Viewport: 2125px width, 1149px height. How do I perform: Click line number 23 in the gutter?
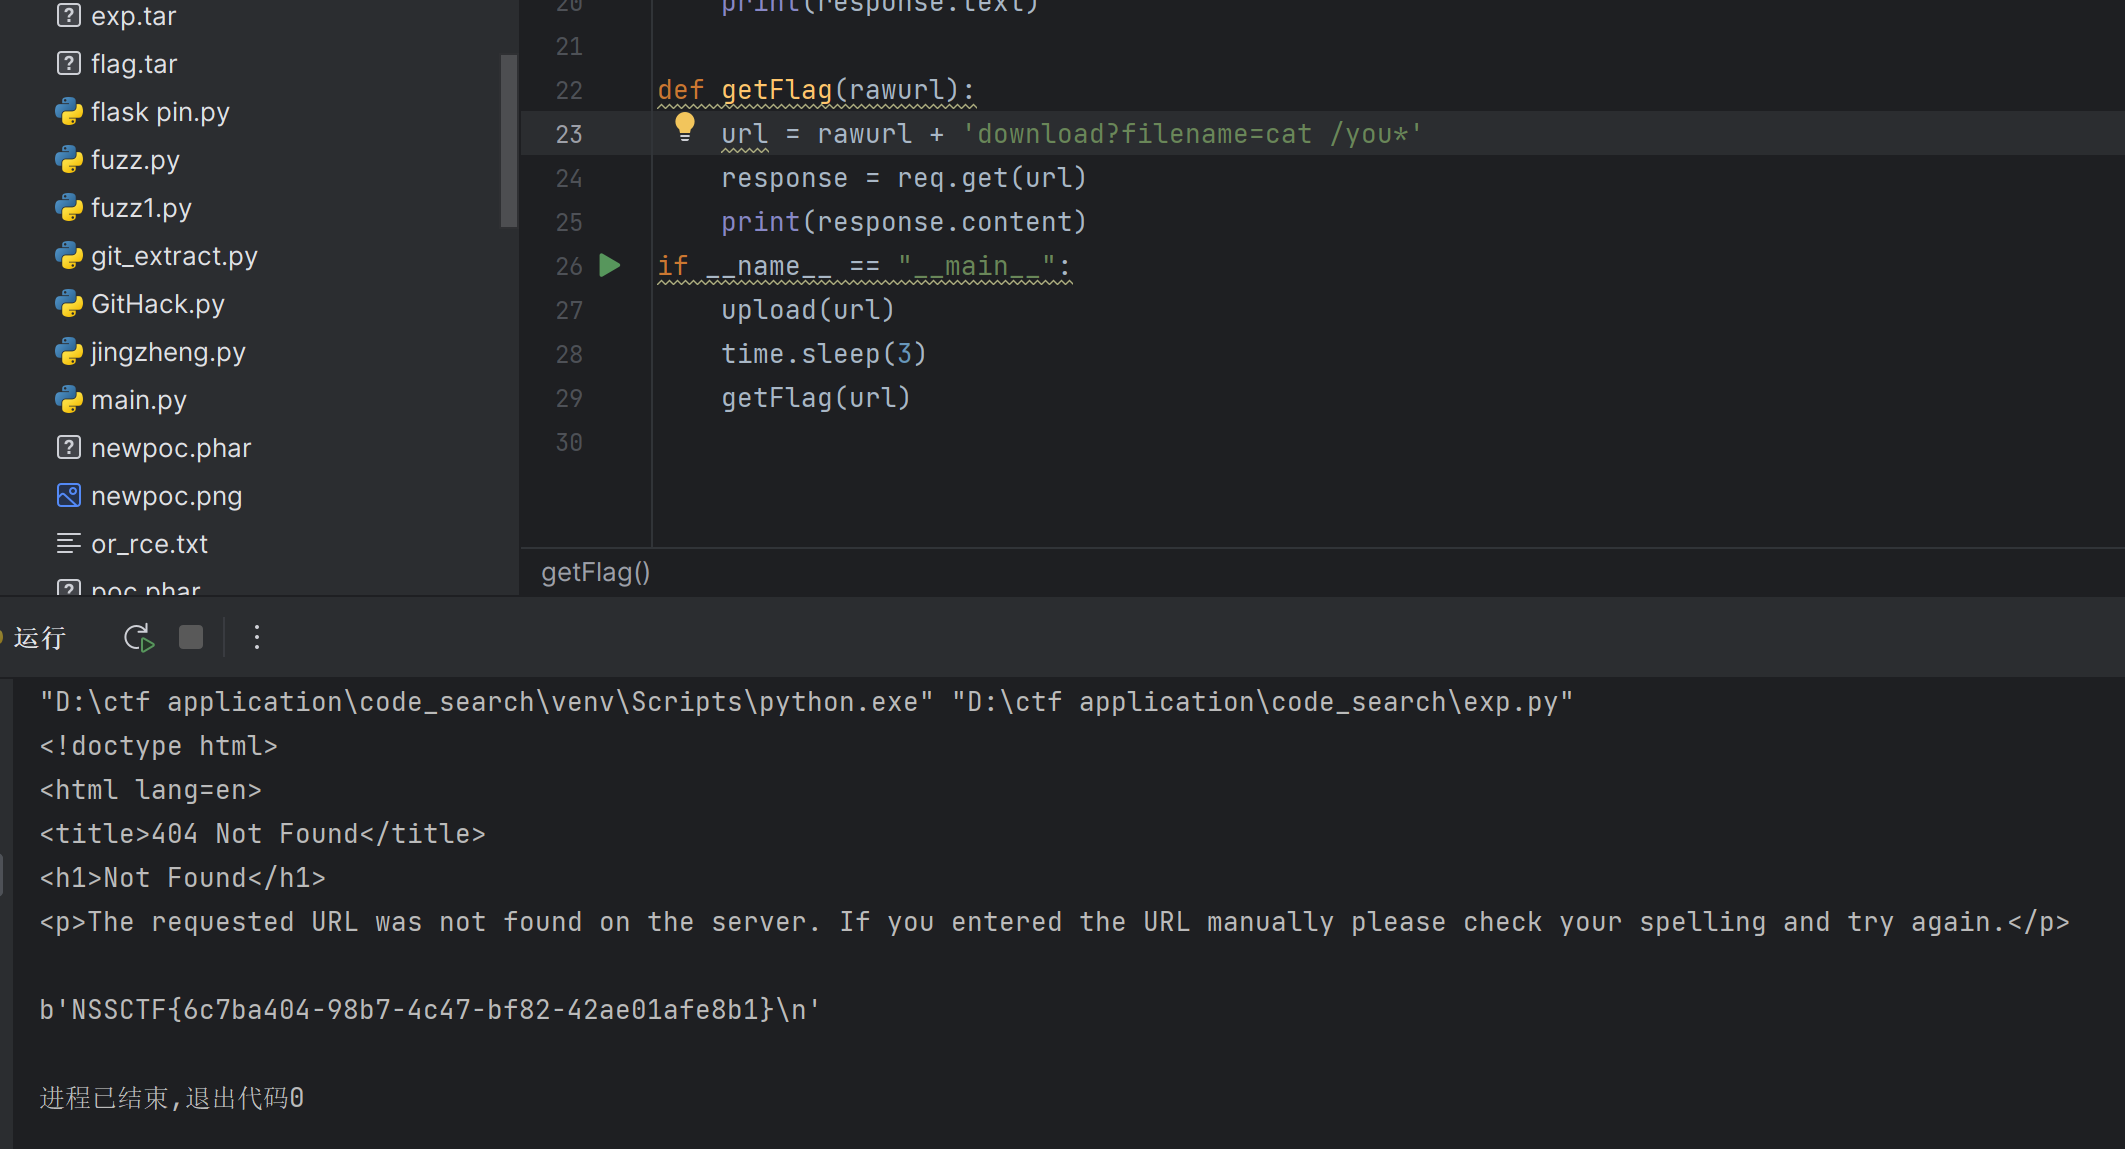pyautogui.click(x=569, y=134)
